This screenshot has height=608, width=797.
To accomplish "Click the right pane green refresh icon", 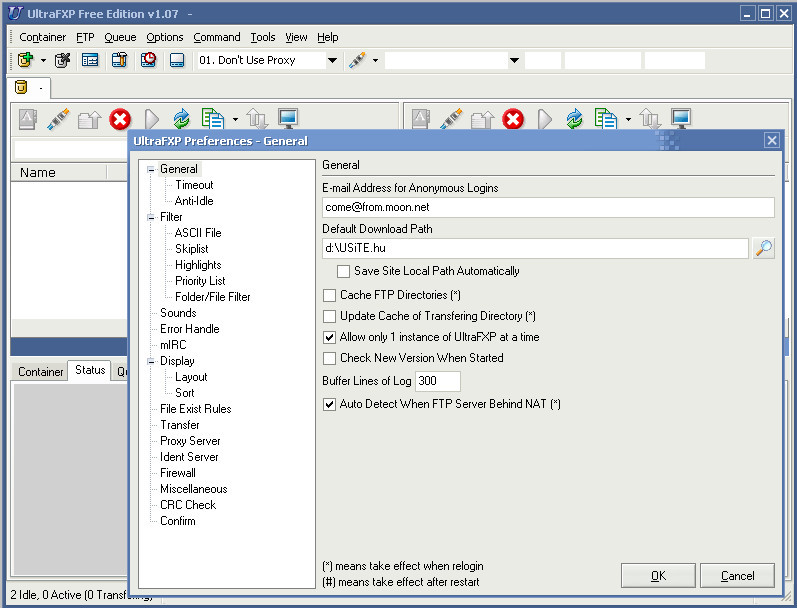I will [574, 119].
